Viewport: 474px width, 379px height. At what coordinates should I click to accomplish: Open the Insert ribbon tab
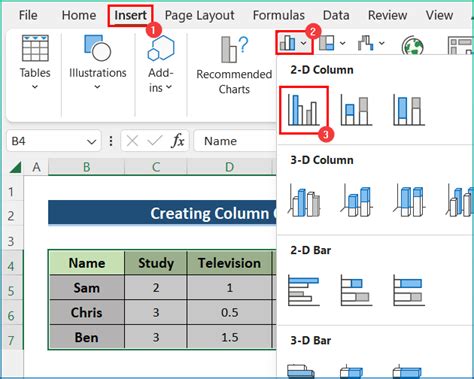point(130,15)
